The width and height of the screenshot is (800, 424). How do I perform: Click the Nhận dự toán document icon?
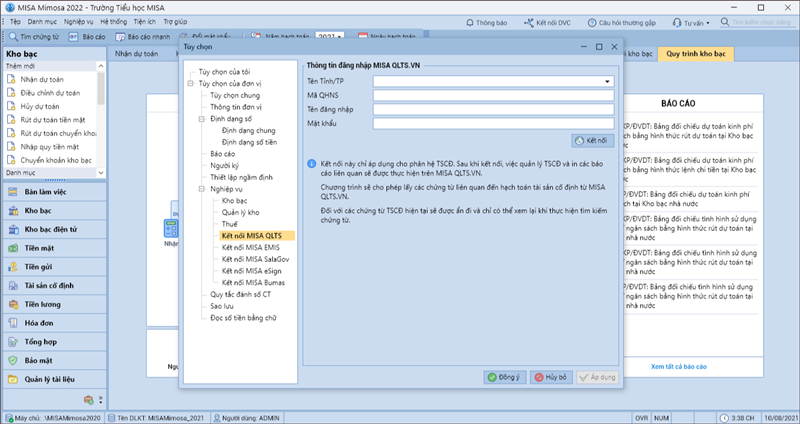pyautogui.click(x=11, y=79)
